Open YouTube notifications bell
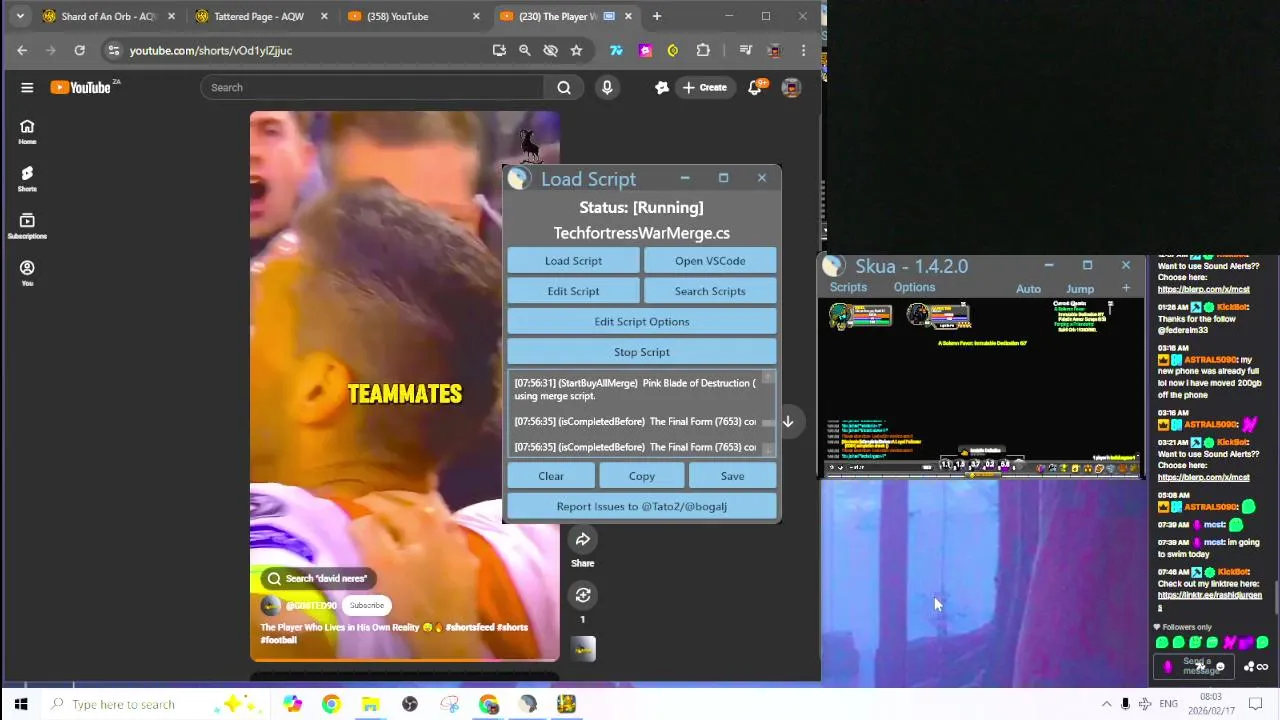 pos(757,88)
